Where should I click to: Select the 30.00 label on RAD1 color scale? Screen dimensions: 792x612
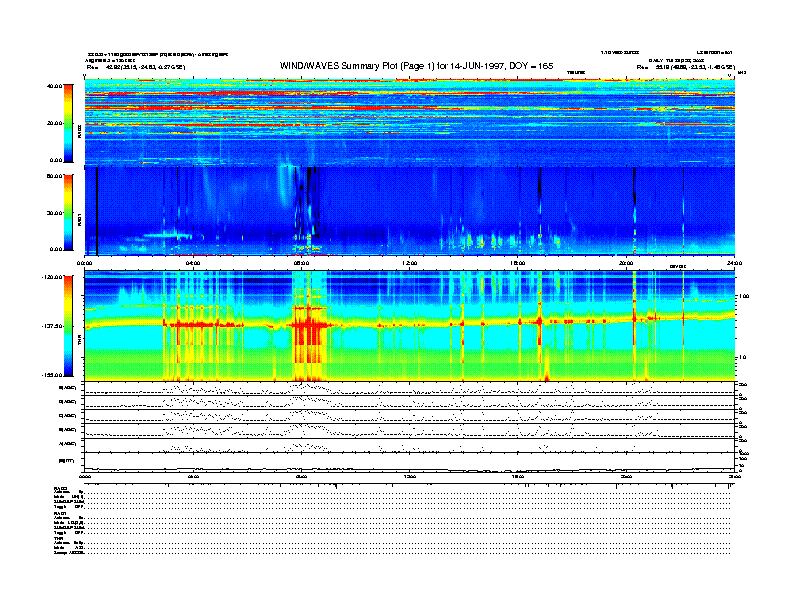pyautogui.click(x=54, y=213)
